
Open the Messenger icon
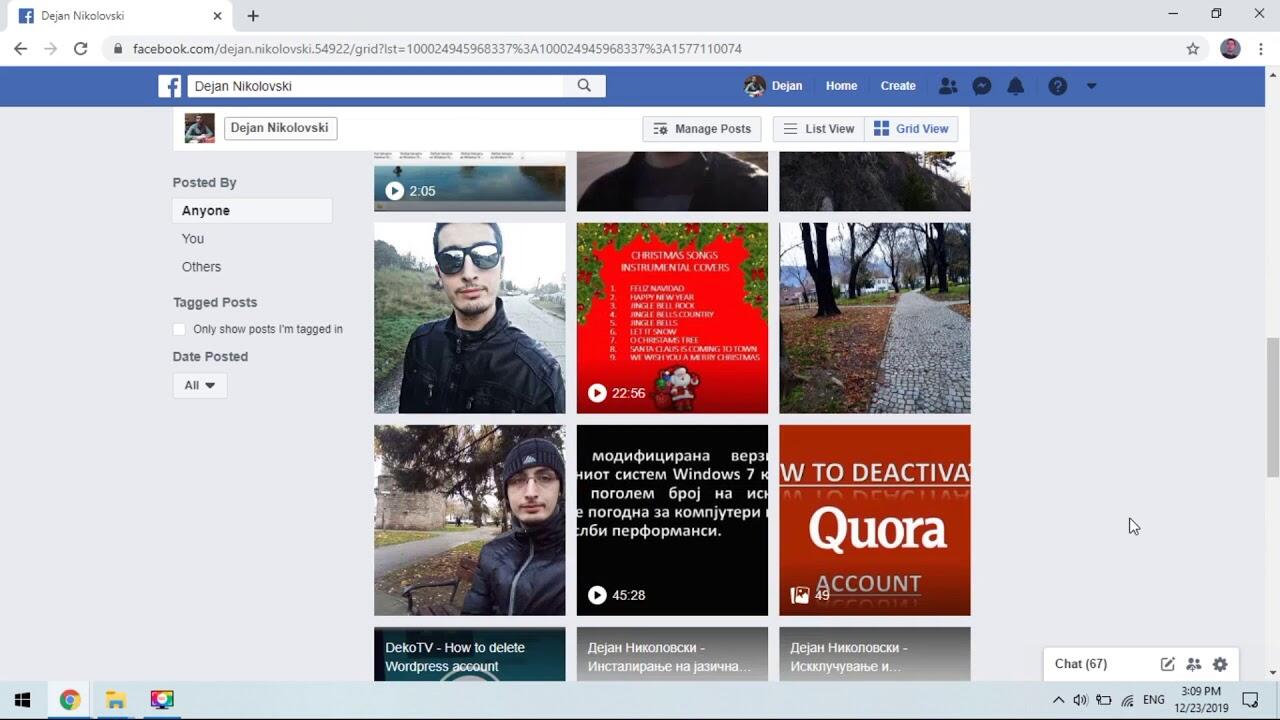coord(982,86)
